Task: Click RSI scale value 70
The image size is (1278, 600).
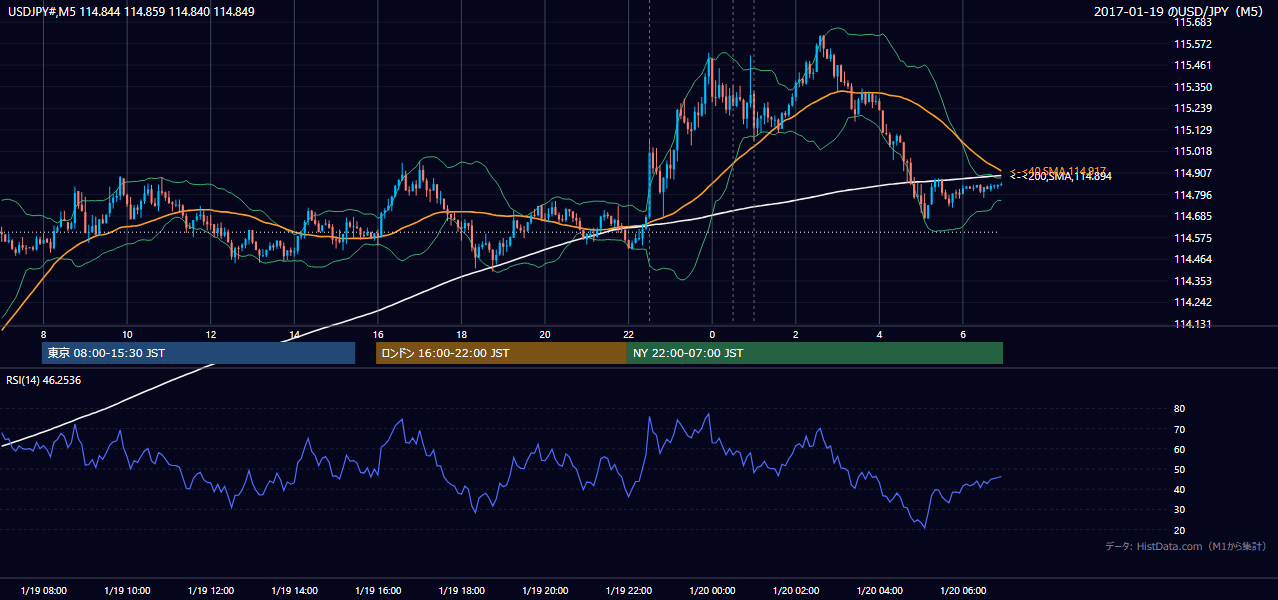Action: 1179,429
